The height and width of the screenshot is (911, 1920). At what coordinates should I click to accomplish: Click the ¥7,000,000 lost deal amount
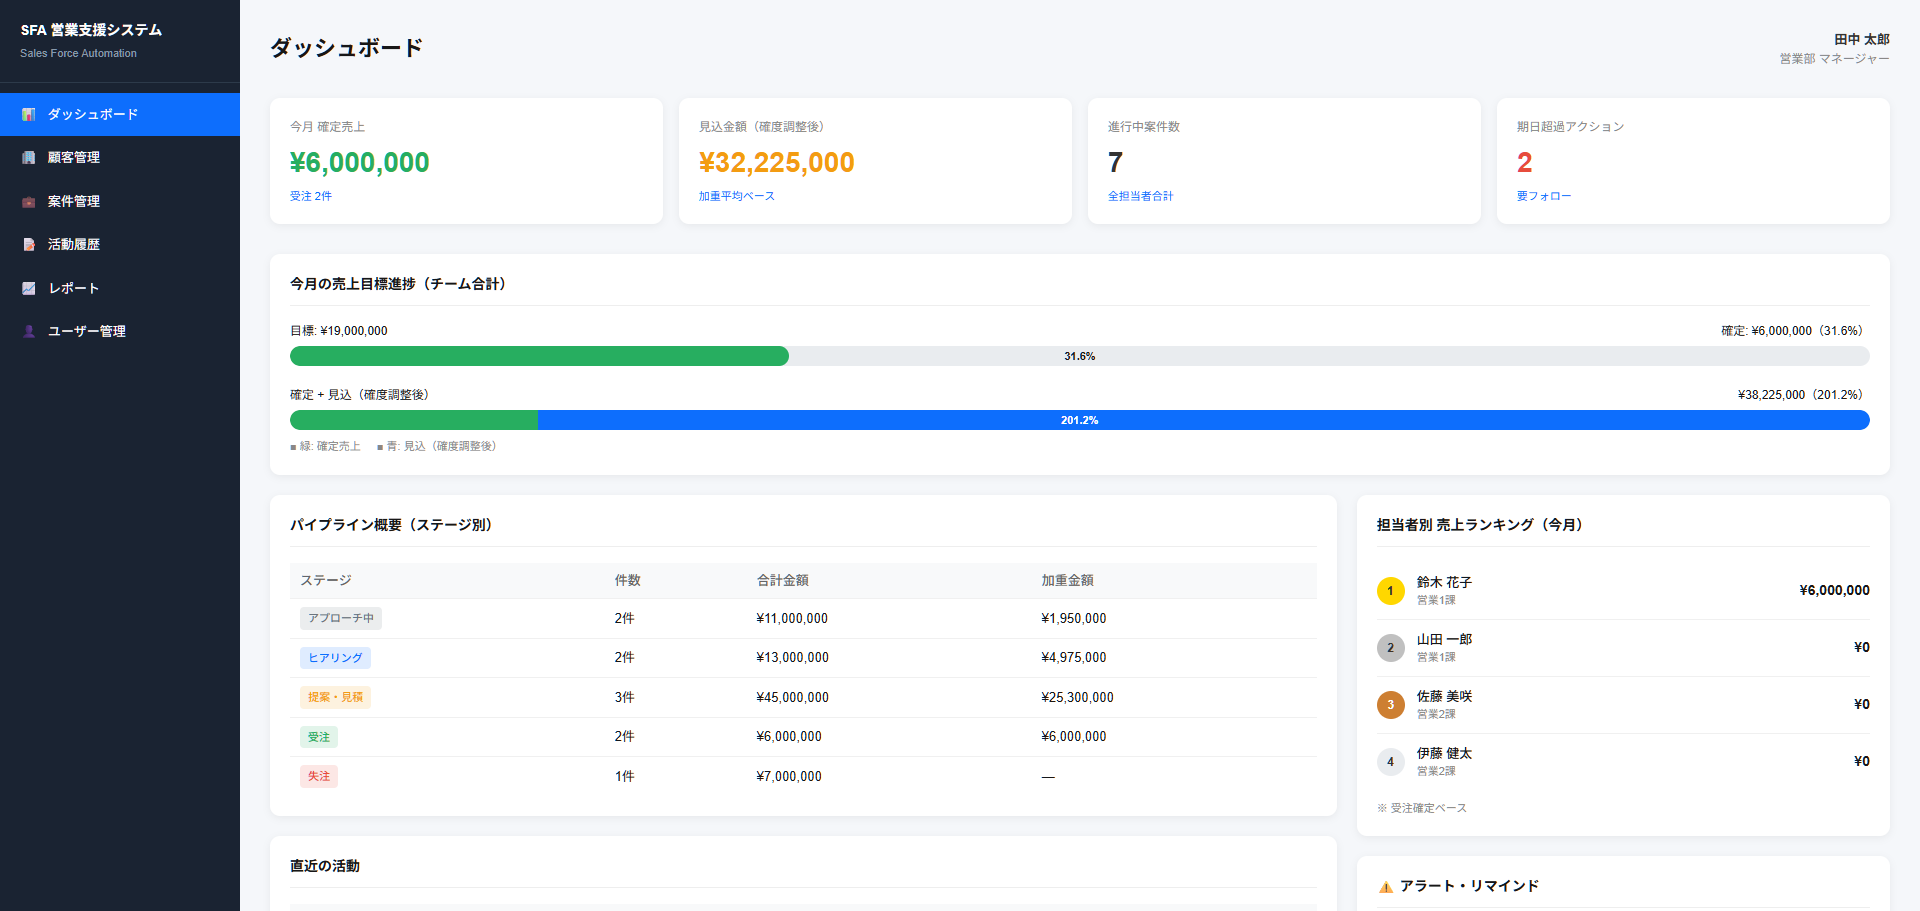pos(789,777)
